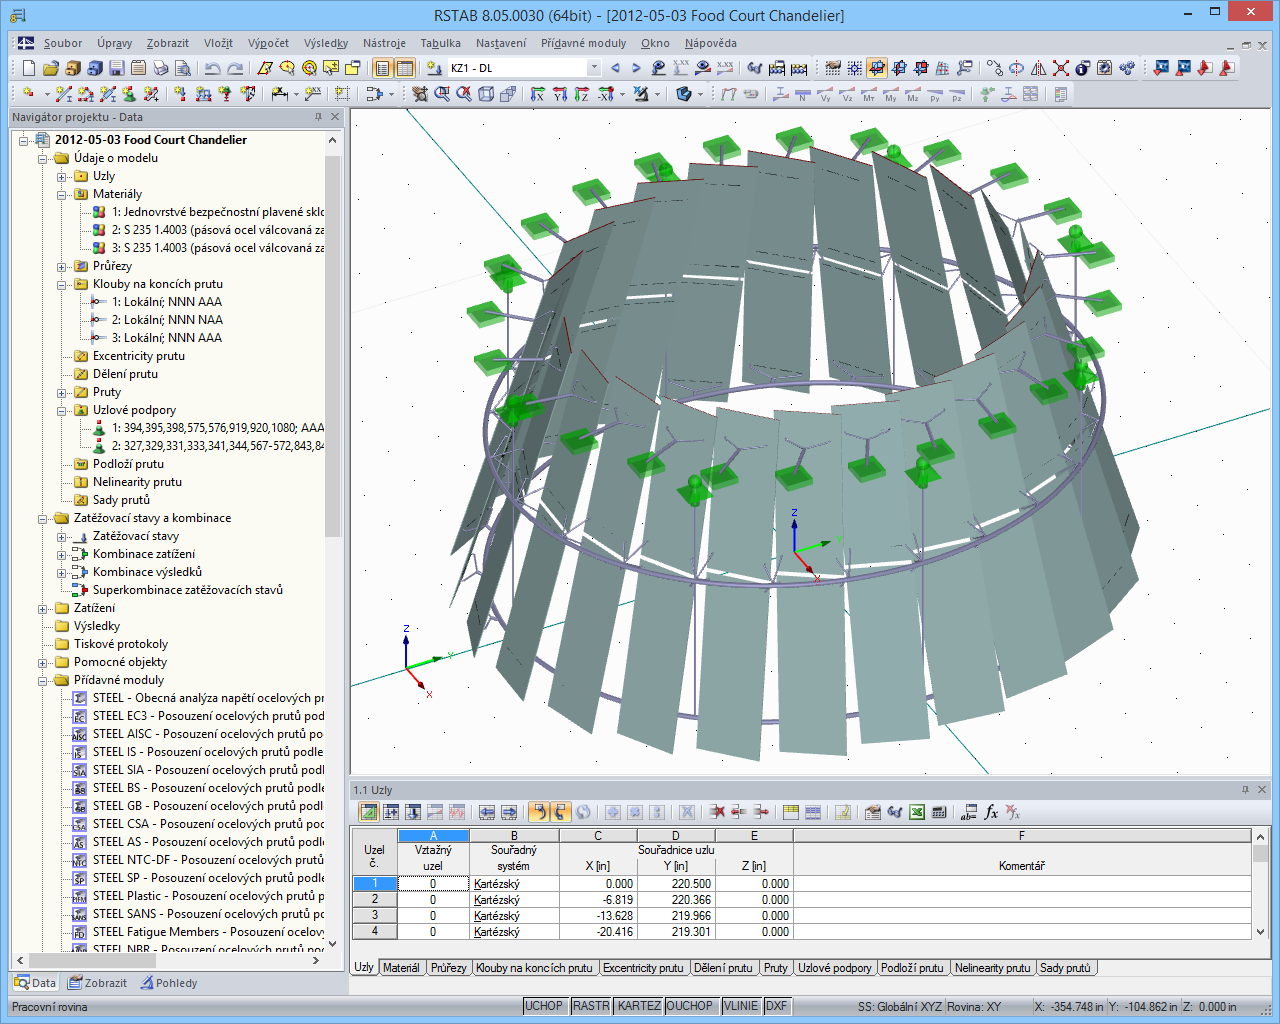Go to next load case arrow
The image size is (1280, 1024).
pyautogui.click(x=636, y=68)
